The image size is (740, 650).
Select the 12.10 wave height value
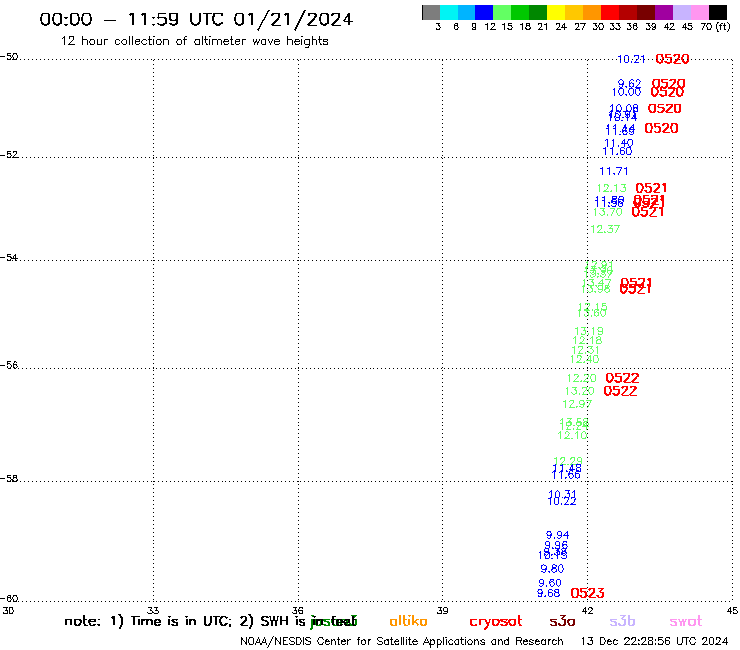(x=572, y=435)
